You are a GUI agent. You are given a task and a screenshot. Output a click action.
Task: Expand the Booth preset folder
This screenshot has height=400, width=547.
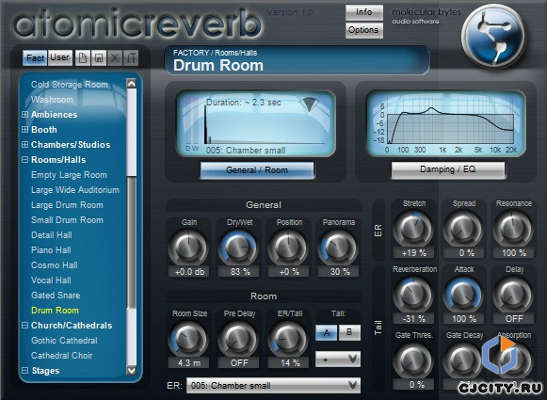click(x=25, y=129)
